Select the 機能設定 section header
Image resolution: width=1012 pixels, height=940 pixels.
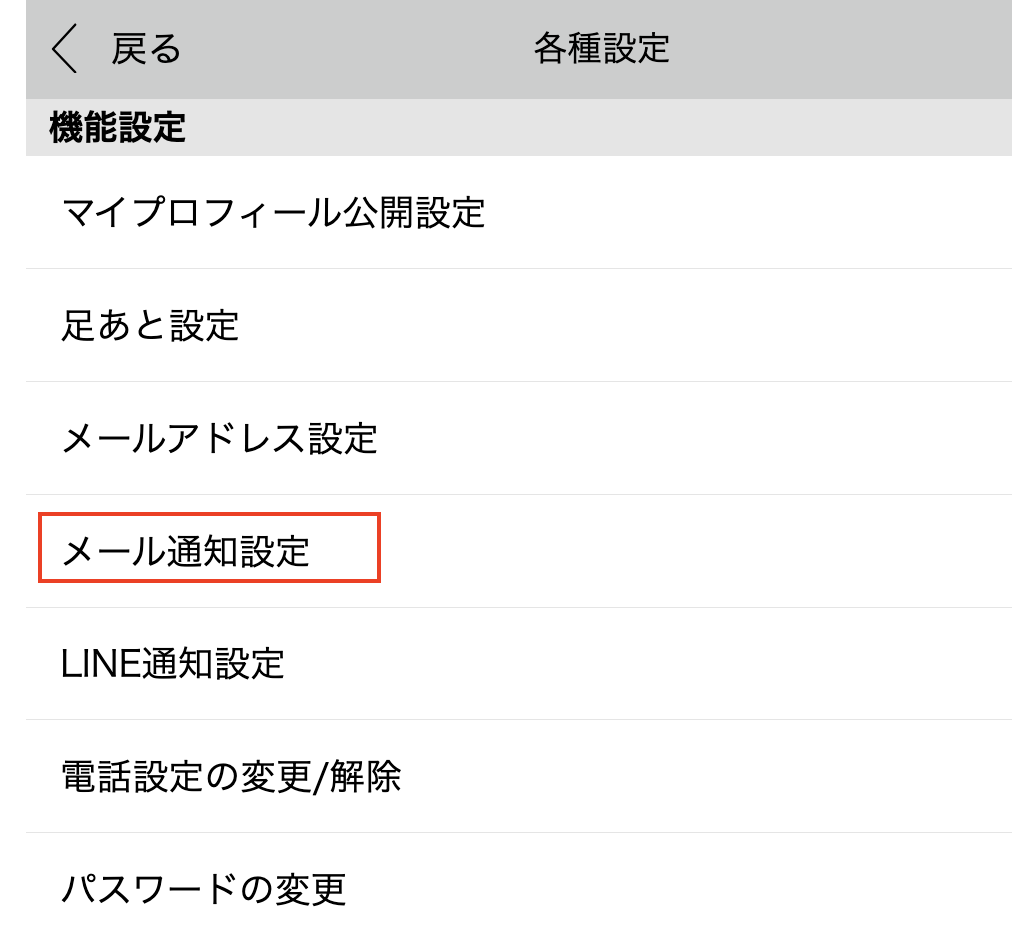[x=118, y=128]
